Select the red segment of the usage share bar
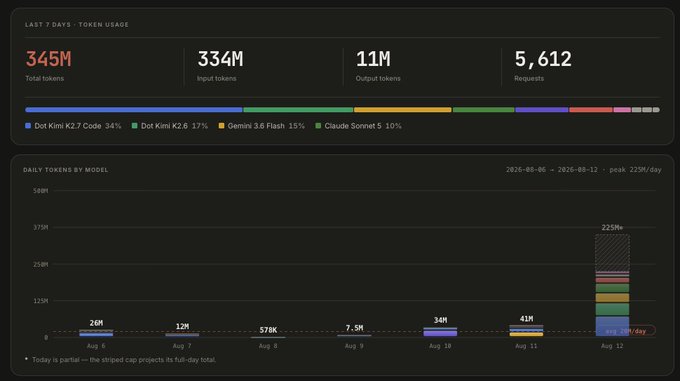 point(591,110)
